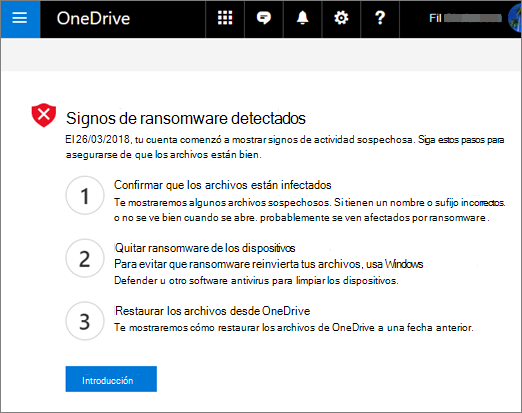The width and height of the screenshot is (522, 413).
Task: Click step number 1 circle
Action: point(85,195)
